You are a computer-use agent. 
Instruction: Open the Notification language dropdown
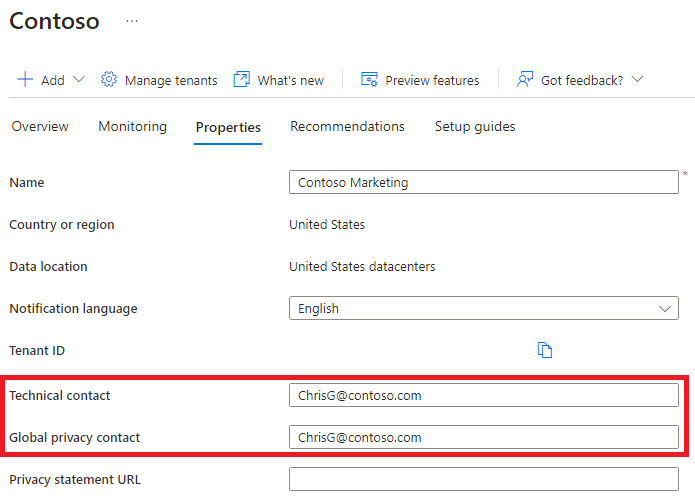click(x=484, y=308)
